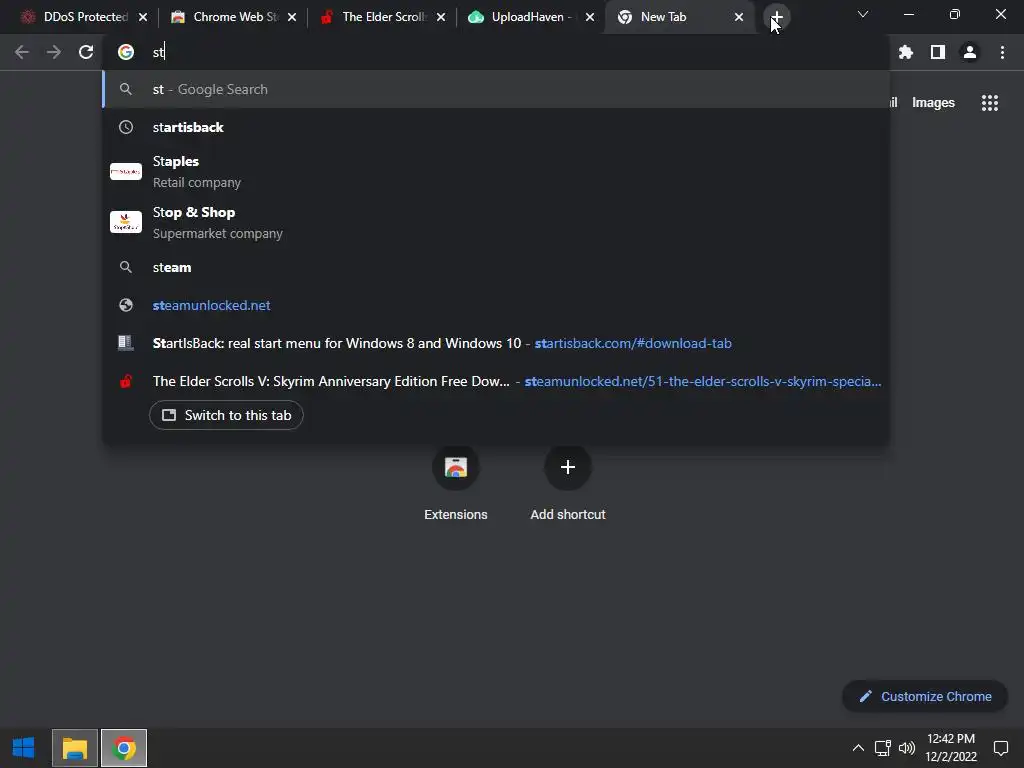The height and width of the screenshot is (768, 1024).
Task: Open the Google apps grid
Action: click(x=989, y=103)
